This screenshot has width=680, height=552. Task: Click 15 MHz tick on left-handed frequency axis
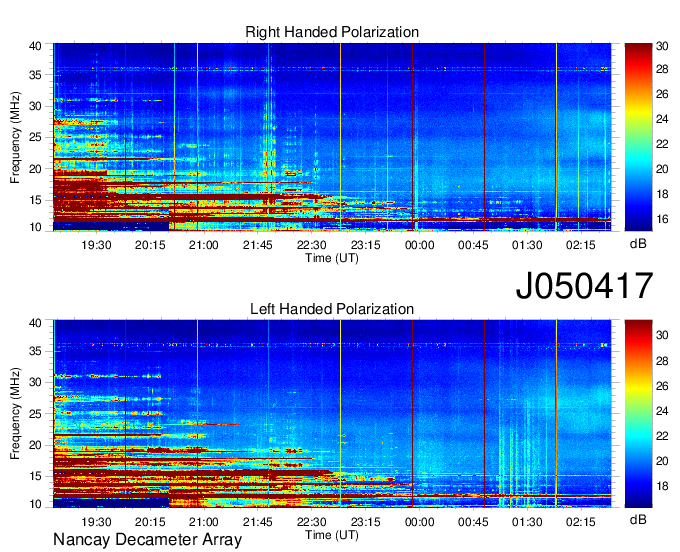35,476
